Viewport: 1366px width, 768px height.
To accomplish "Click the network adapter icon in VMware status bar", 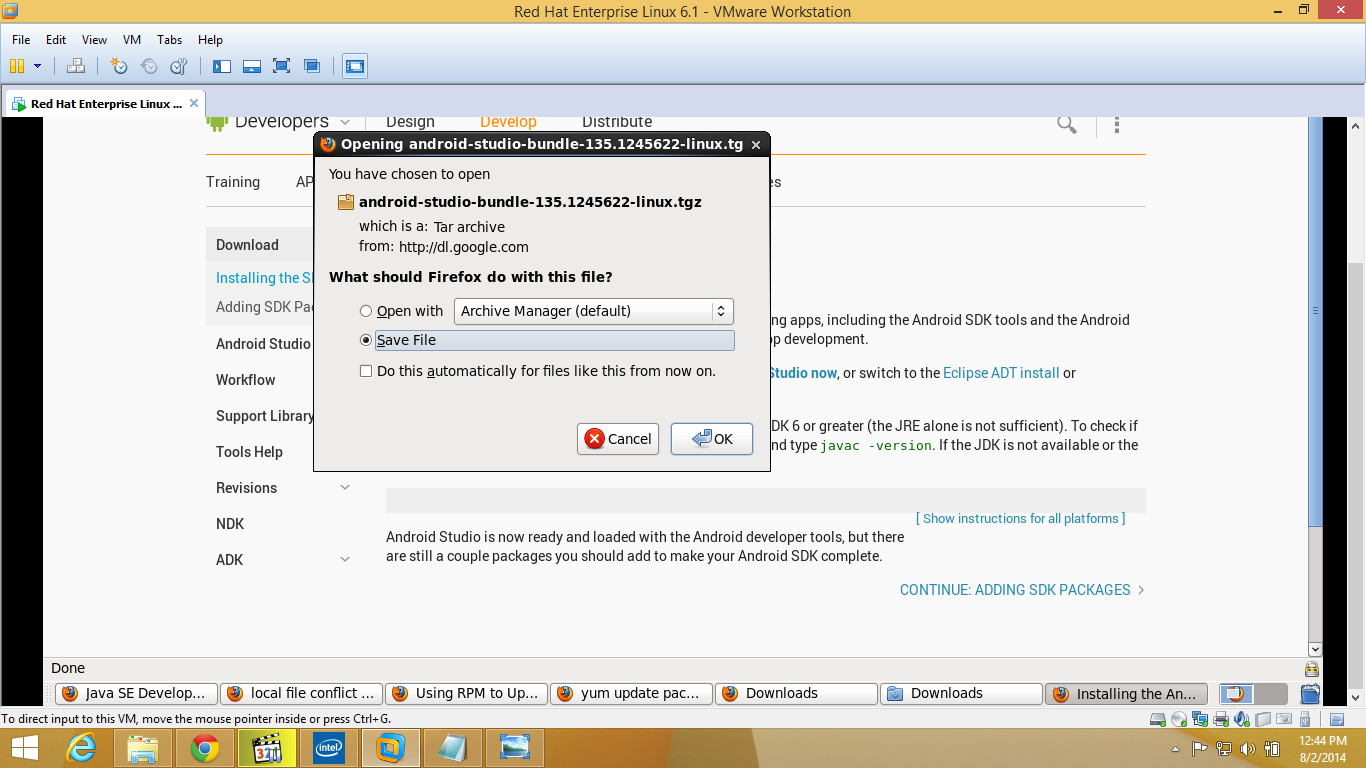I will tap(1200, 719).
